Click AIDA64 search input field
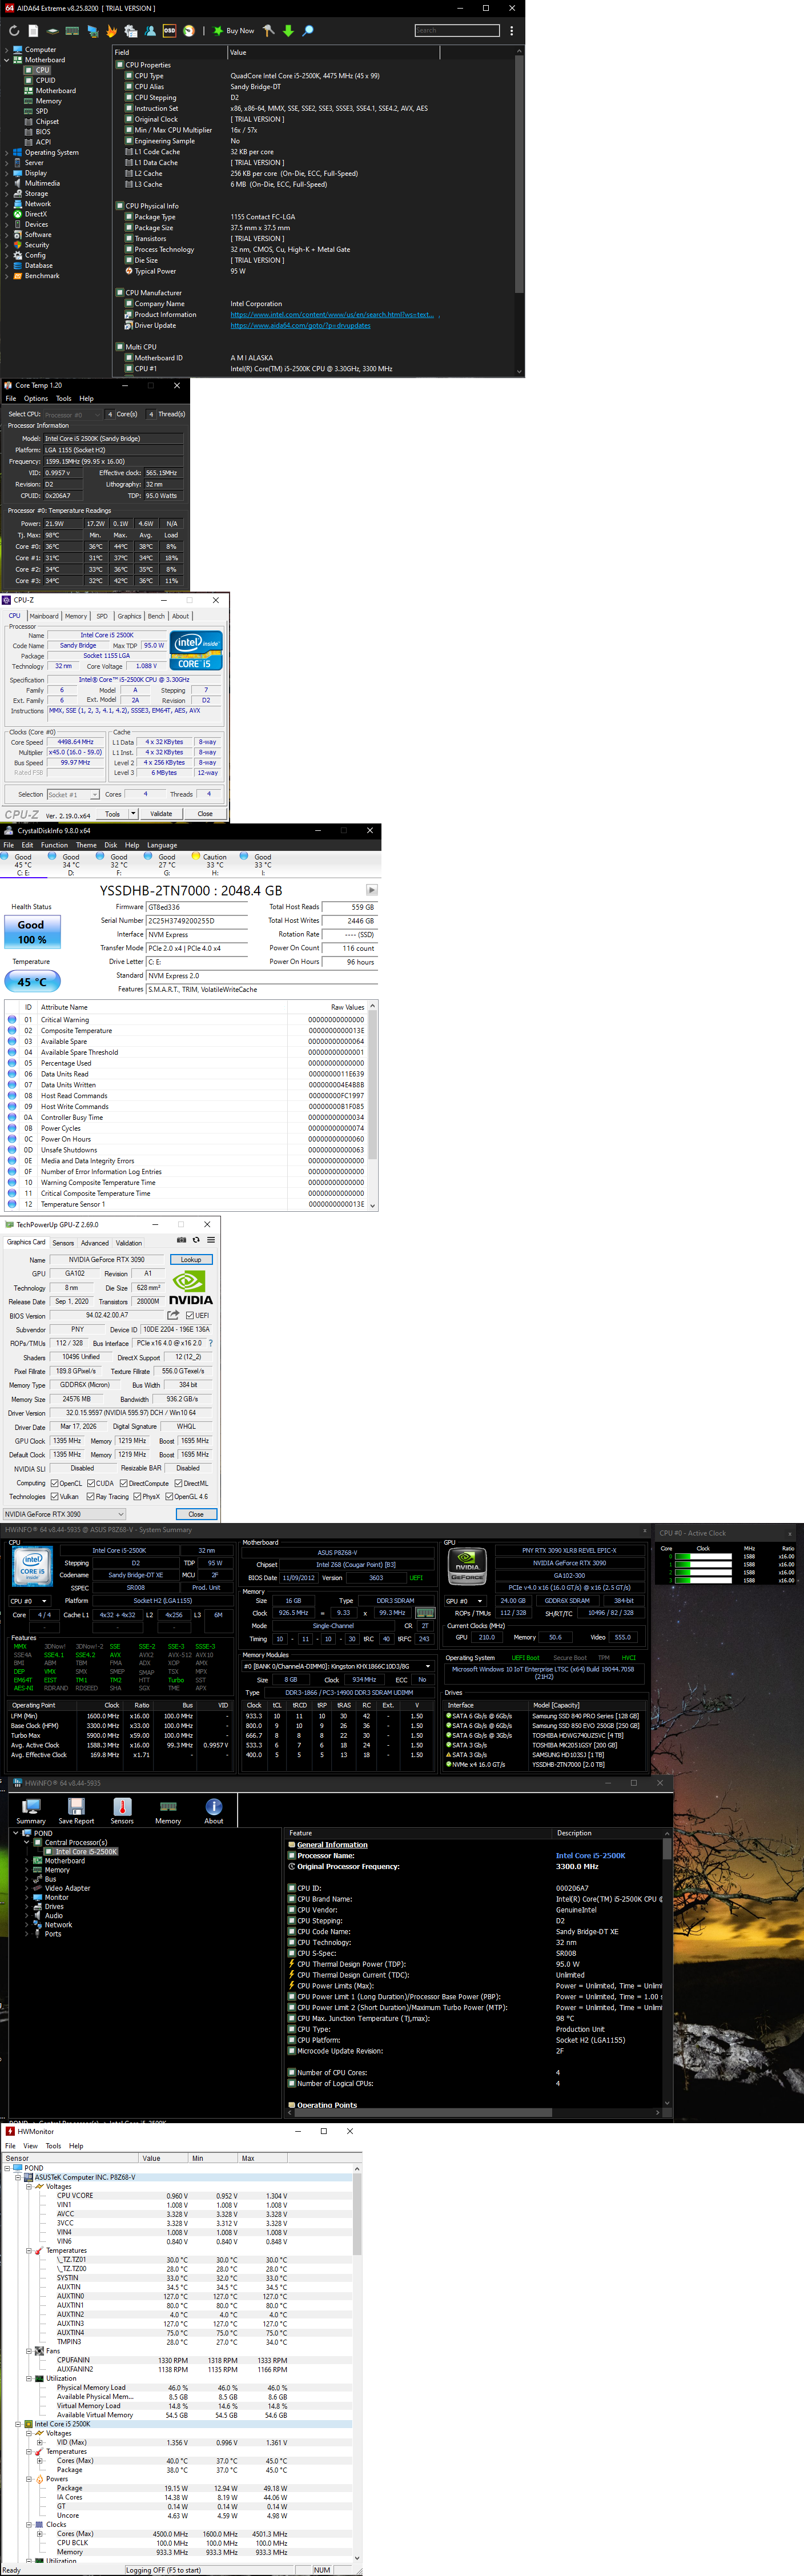The image size is (804, 2576). click(x=457, y=31)
